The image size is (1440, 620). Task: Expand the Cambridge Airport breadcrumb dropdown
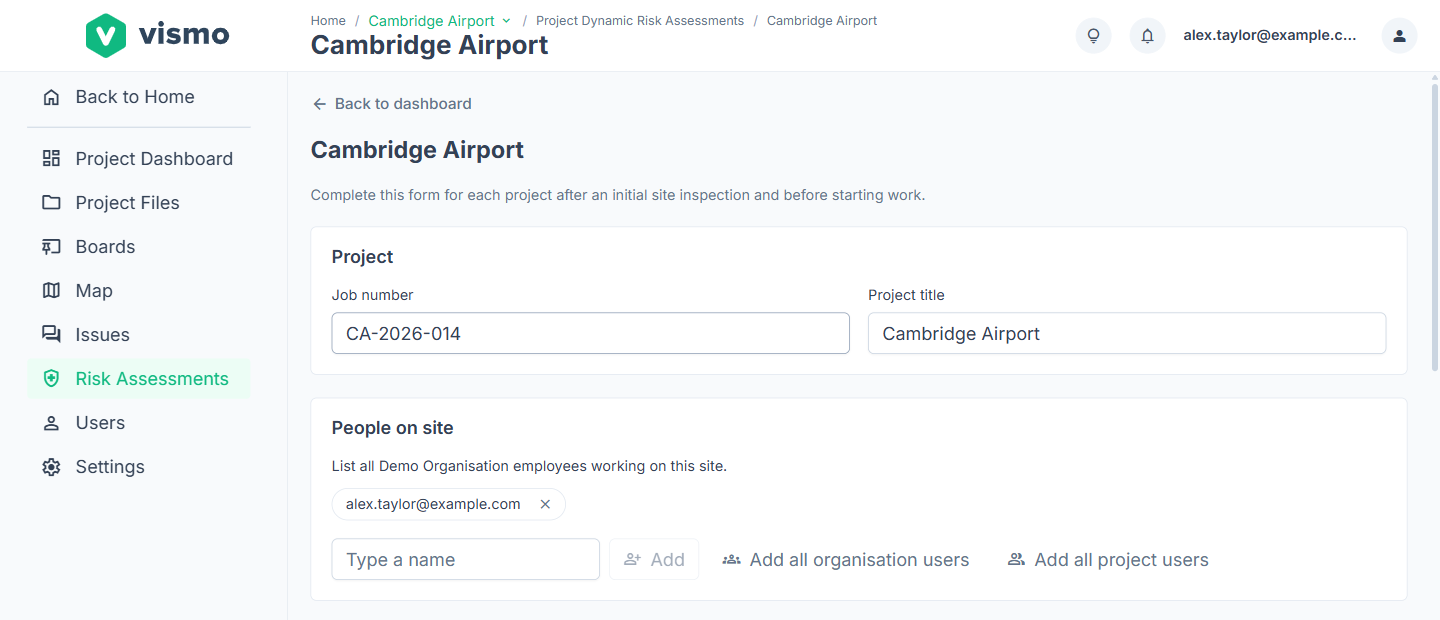[506, 21]
